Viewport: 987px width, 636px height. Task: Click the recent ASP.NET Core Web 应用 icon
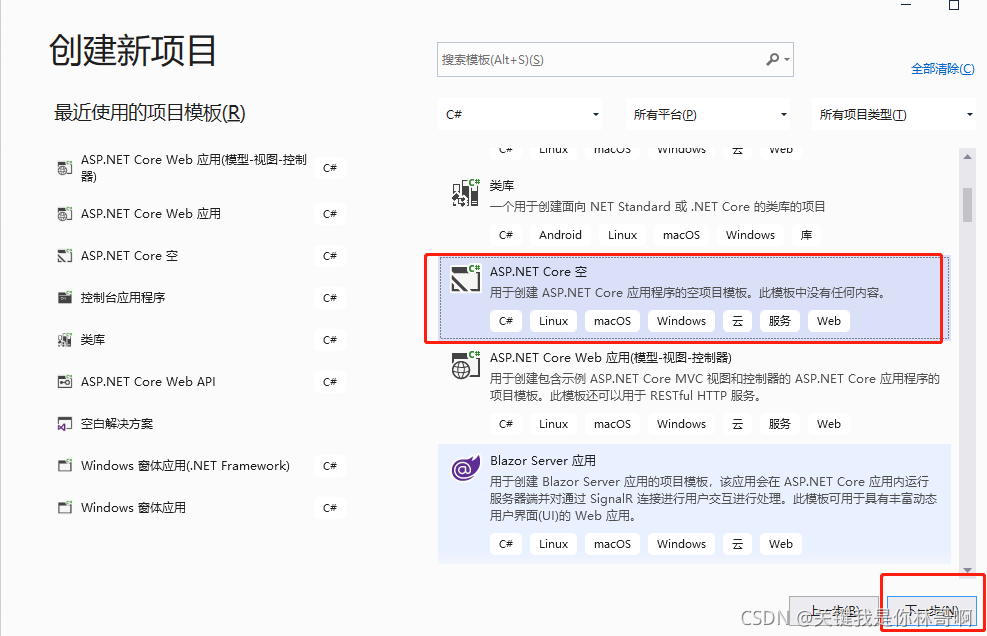click(x=65, y=214)
